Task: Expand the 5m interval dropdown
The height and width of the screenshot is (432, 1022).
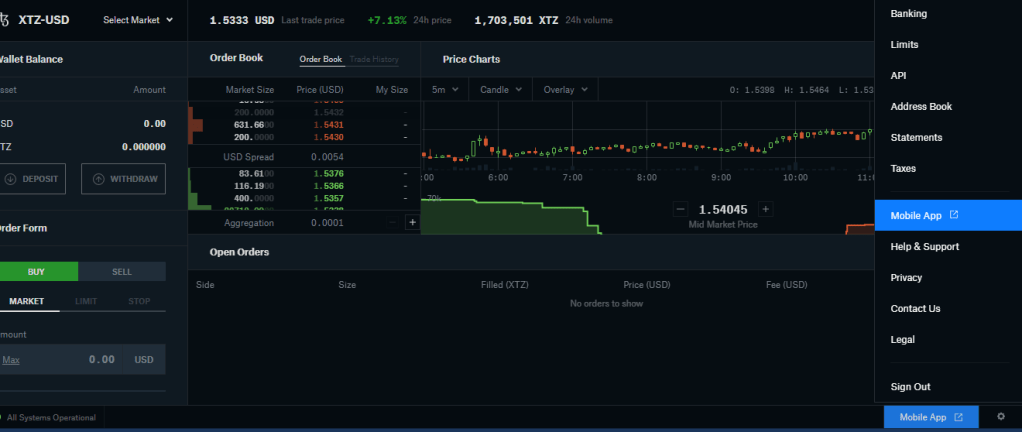Action: (445, 89)
